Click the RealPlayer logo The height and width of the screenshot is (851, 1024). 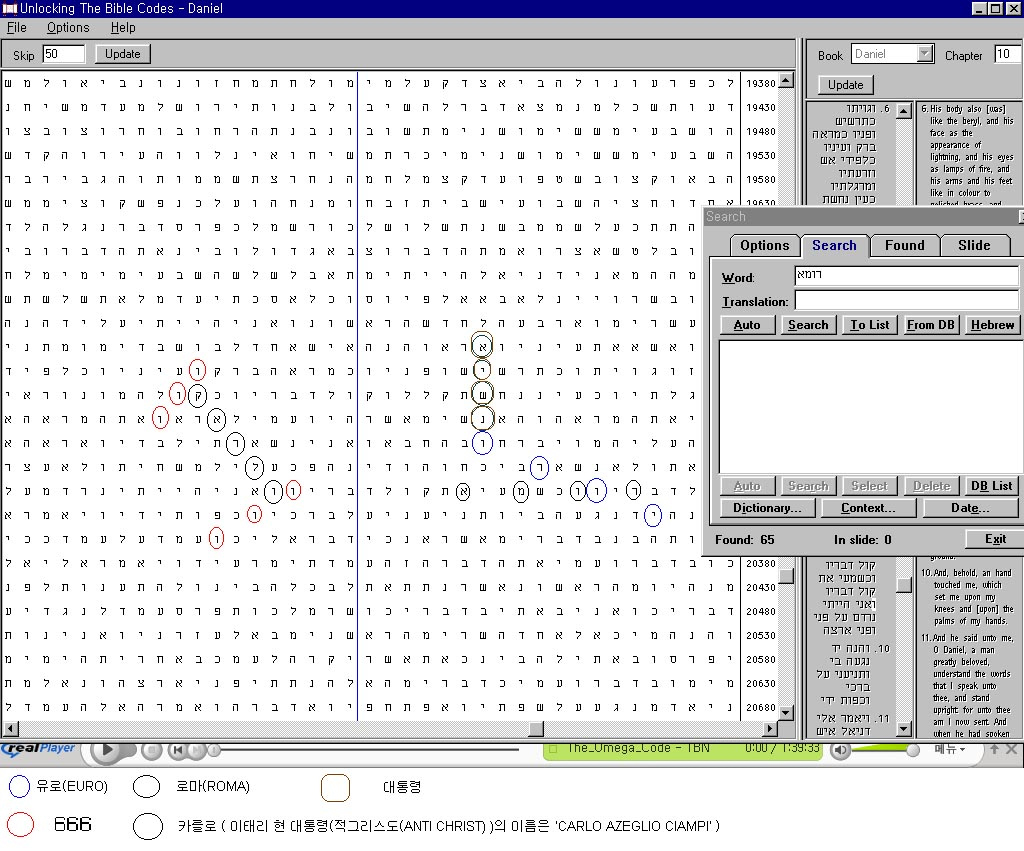pyautogui.click(x=38, y=749)
